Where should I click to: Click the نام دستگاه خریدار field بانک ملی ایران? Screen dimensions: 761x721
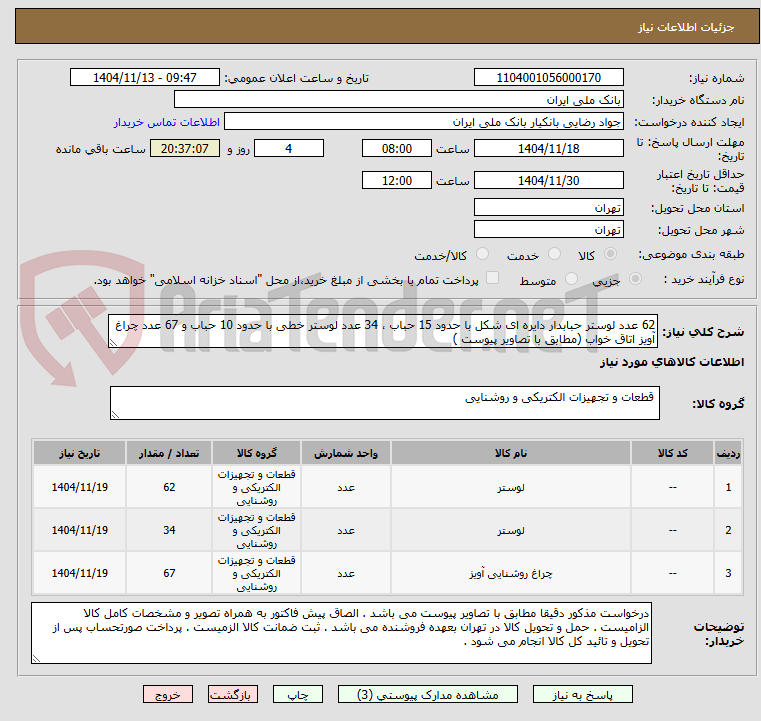point(398,99)
